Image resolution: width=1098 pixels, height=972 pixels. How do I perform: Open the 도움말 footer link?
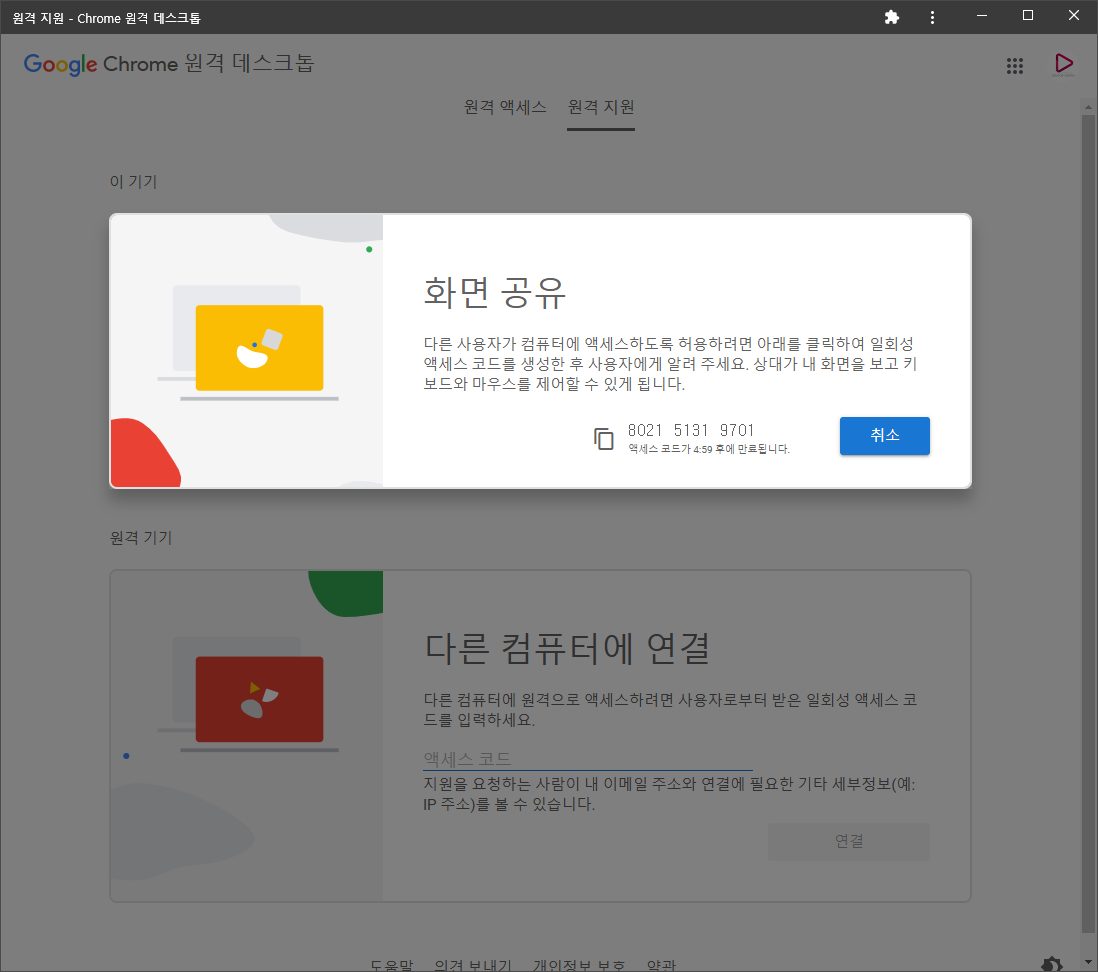(391, 965)
